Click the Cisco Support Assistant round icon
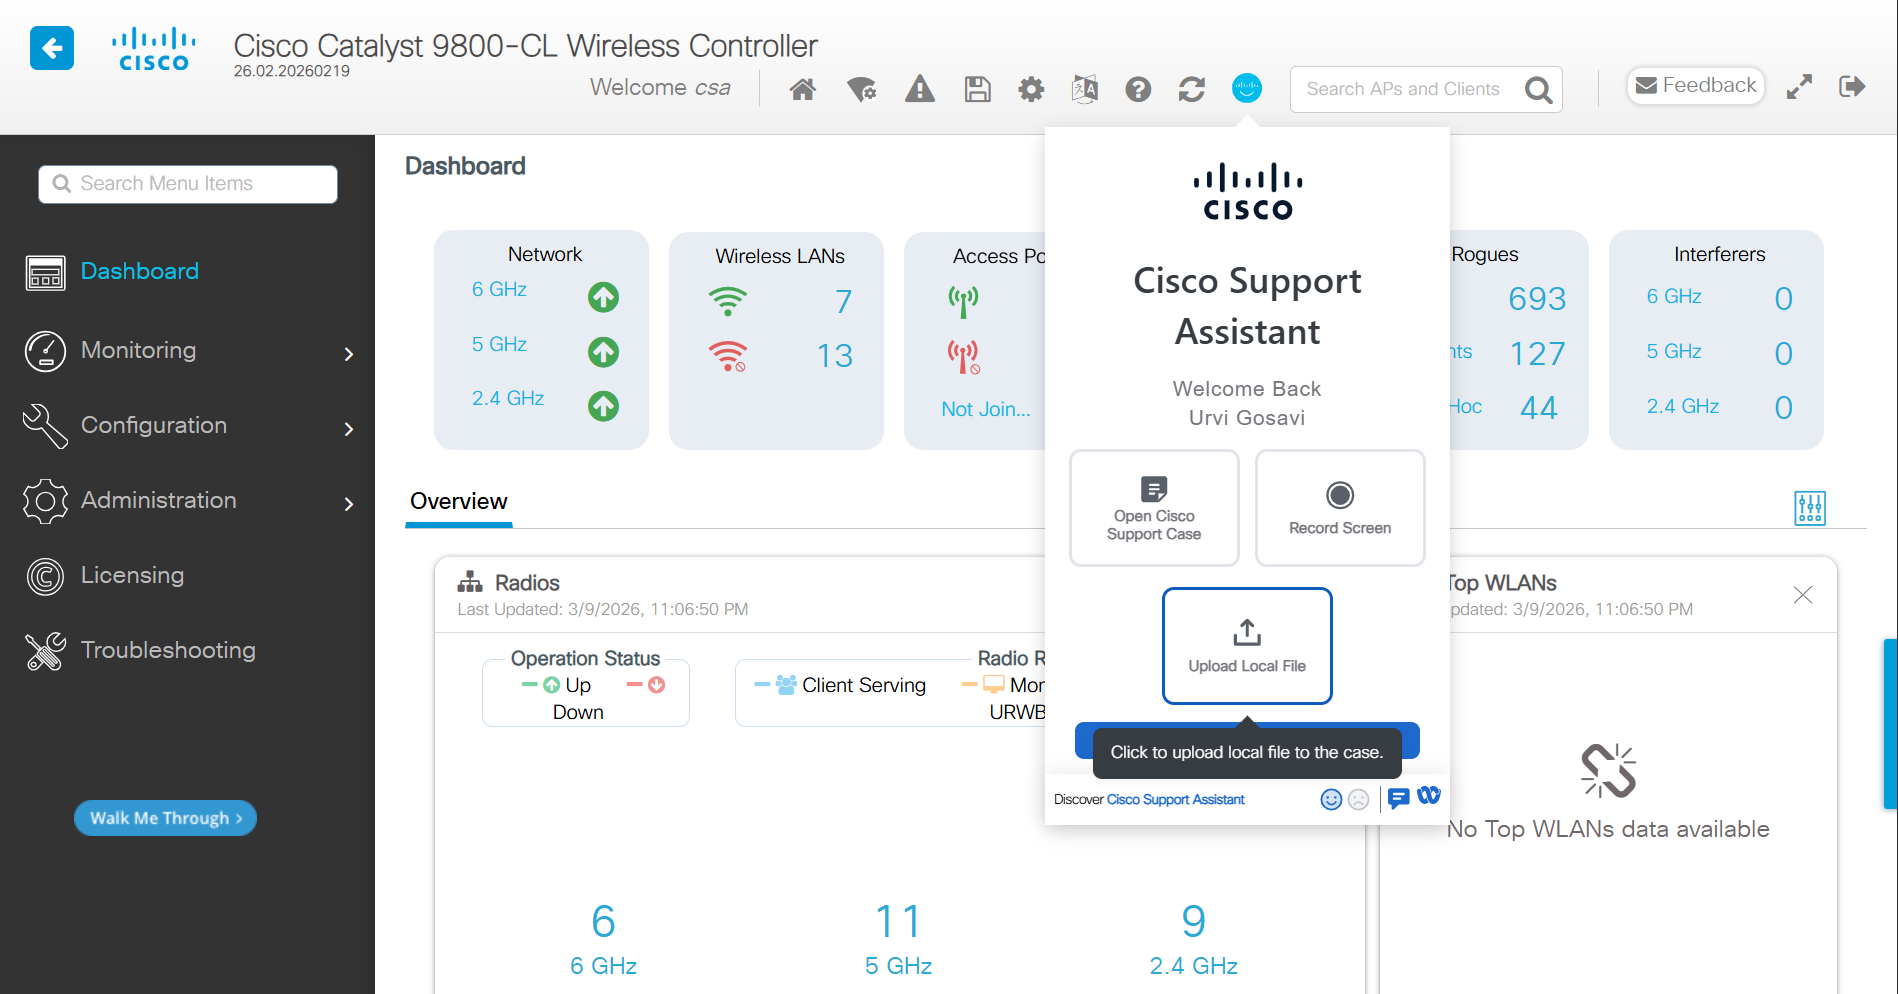Viewport: 1898px width, 994px height. point(1246,89)
